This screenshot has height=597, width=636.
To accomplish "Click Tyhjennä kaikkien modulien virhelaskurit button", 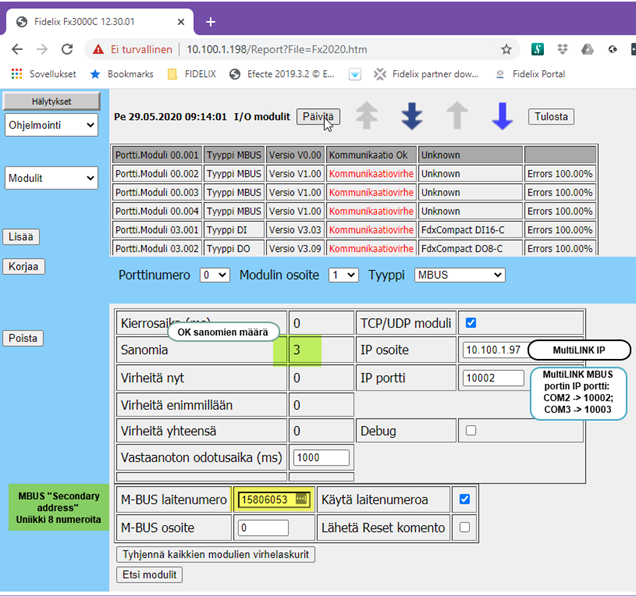I will pos(216,554).
